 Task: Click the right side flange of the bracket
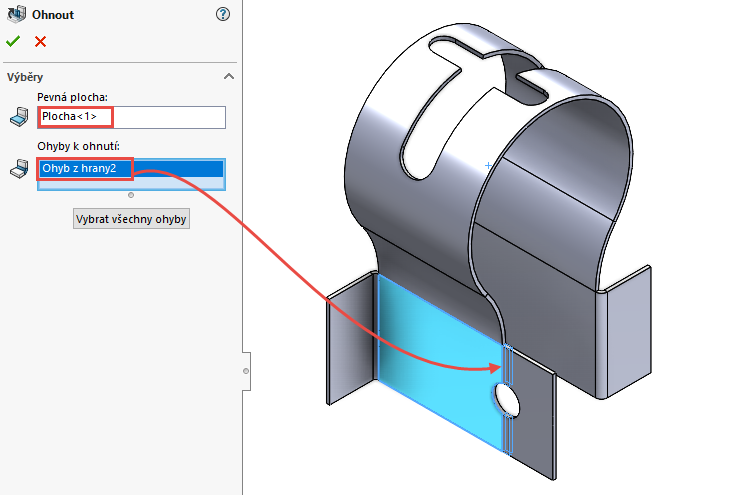coord(627,331)
